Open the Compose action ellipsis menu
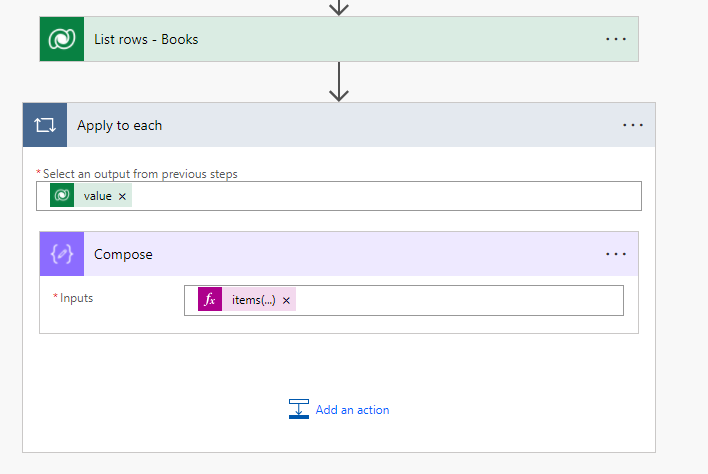This screenshot has width=708, height=474. click(x=616, y=254)
